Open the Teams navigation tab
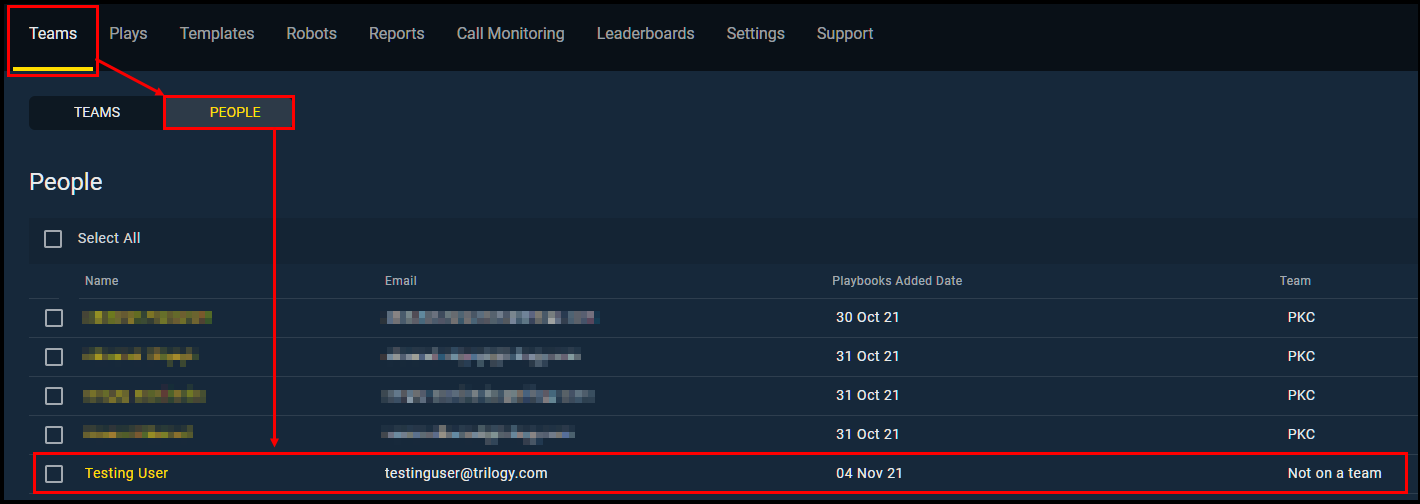 click(53, 34)
